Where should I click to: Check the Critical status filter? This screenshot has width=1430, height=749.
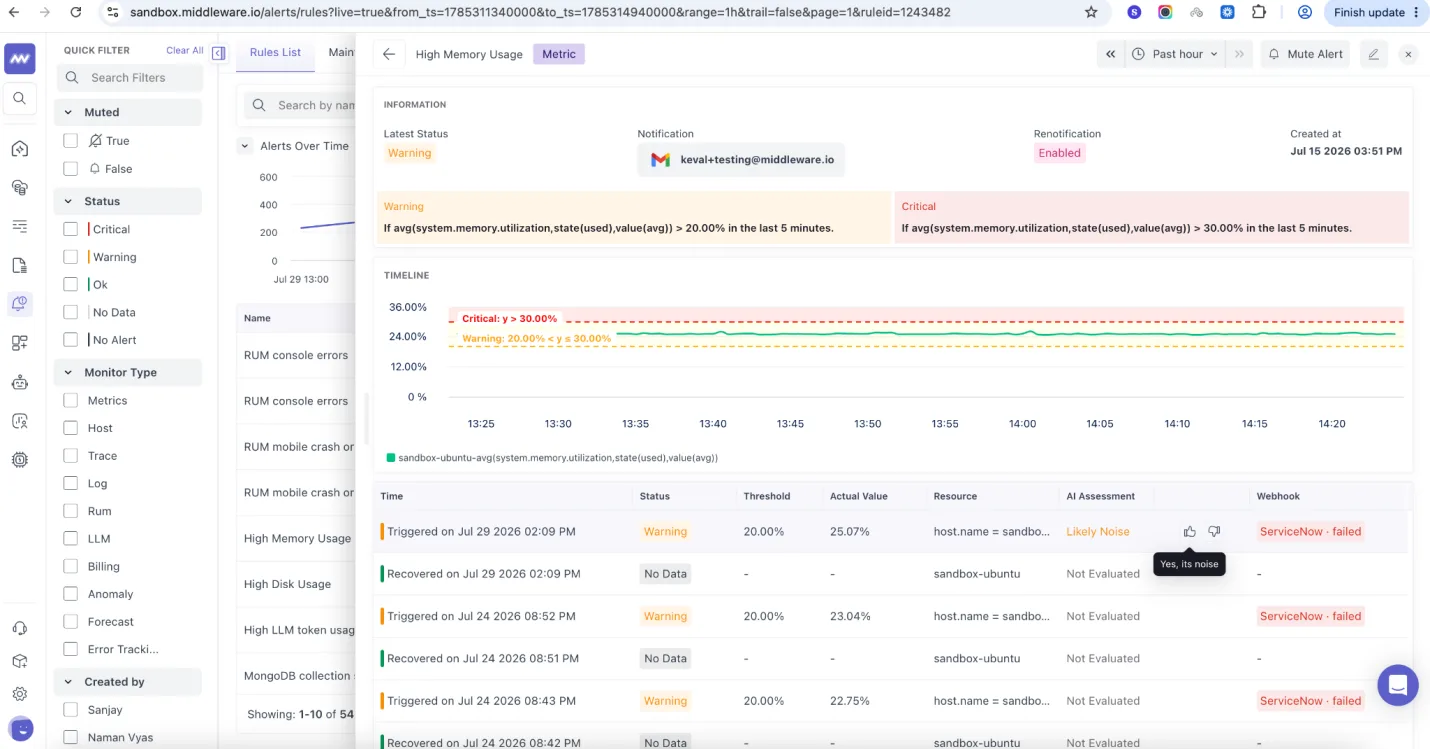point(70,229)
